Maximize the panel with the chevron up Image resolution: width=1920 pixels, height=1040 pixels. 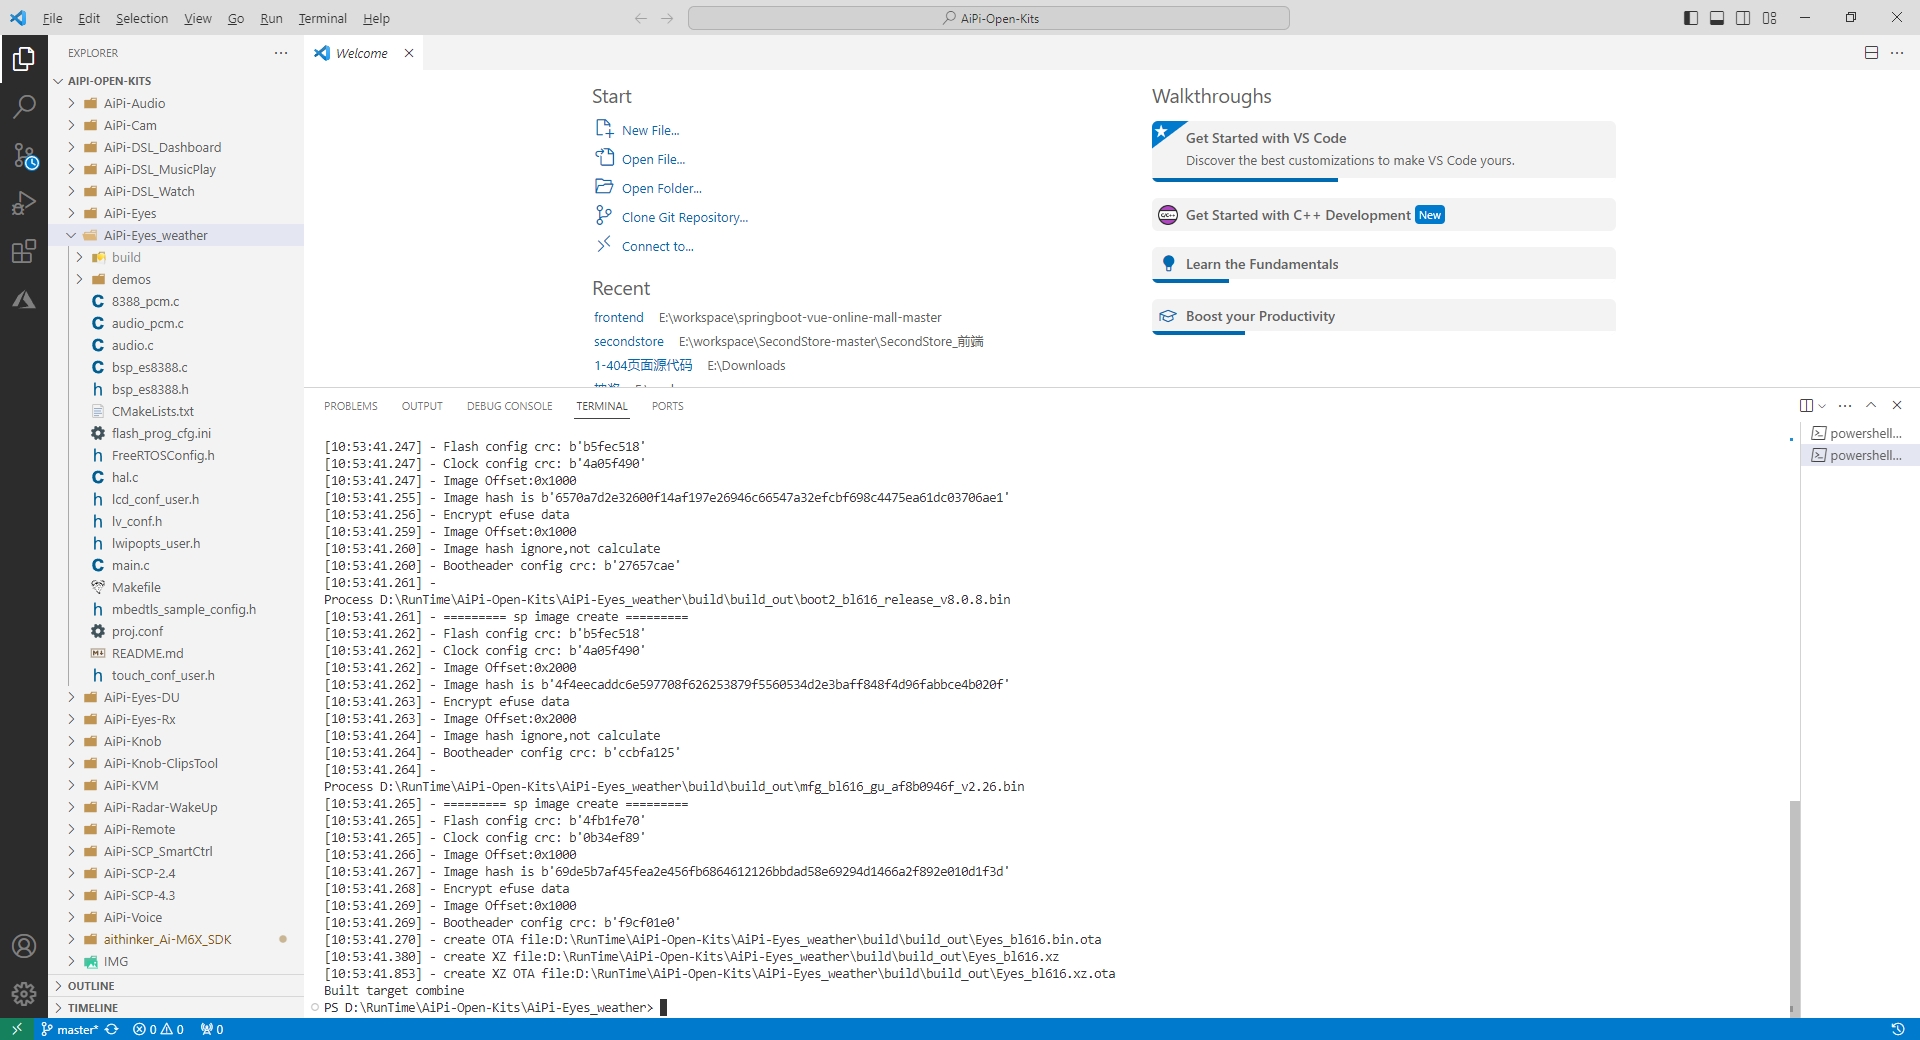tap(1871, 405)
